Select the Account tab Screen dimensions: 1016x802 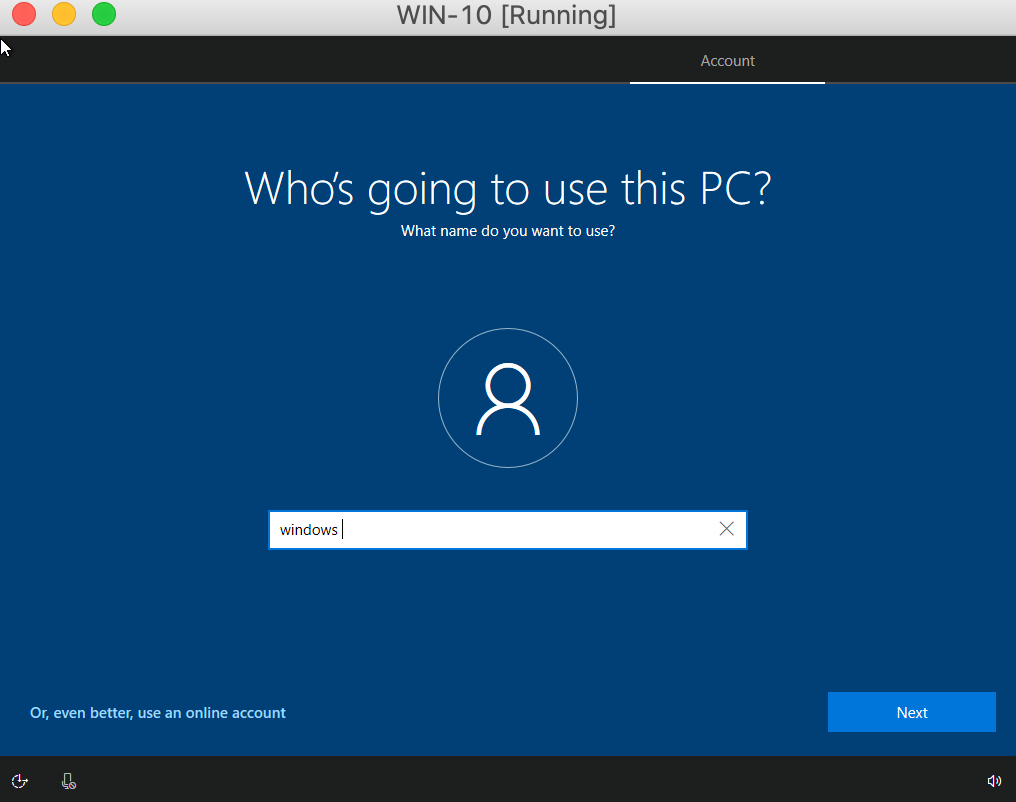point(727,61)
